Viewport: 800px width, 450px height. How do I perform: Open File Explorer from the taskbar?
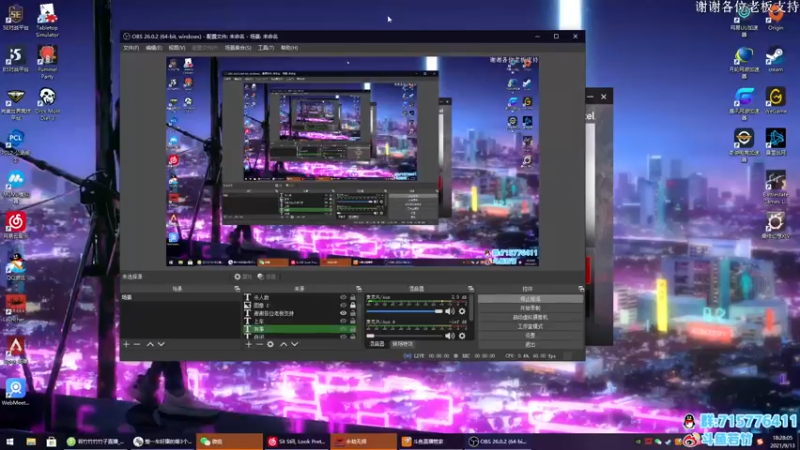31,441
